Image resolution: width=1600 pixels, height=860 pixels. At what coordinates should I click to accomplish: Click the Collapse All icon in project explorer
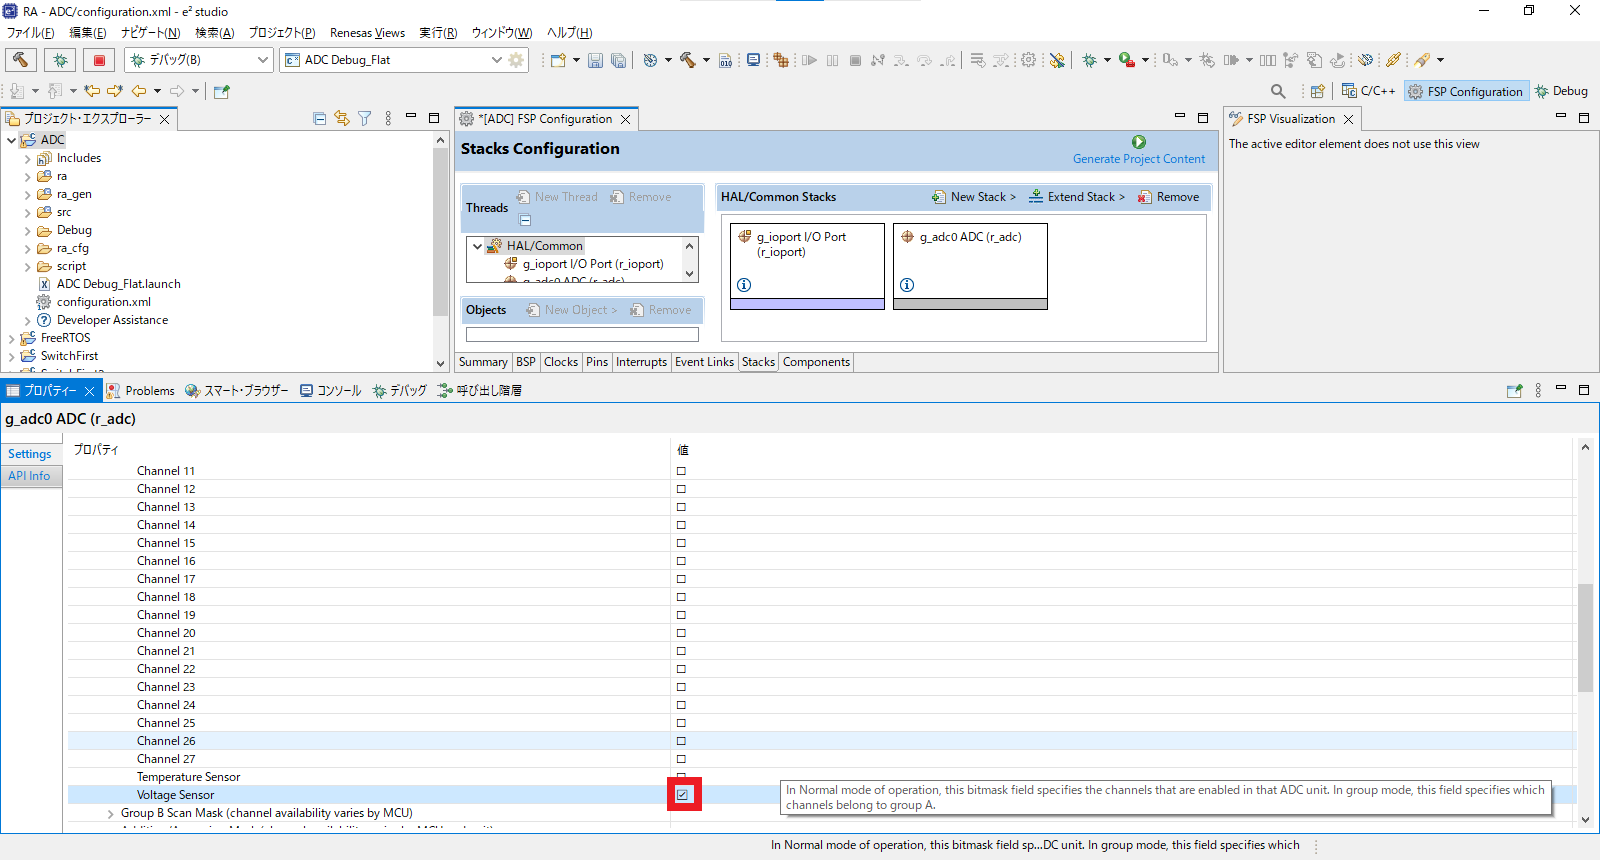click(x=320, y=118)
